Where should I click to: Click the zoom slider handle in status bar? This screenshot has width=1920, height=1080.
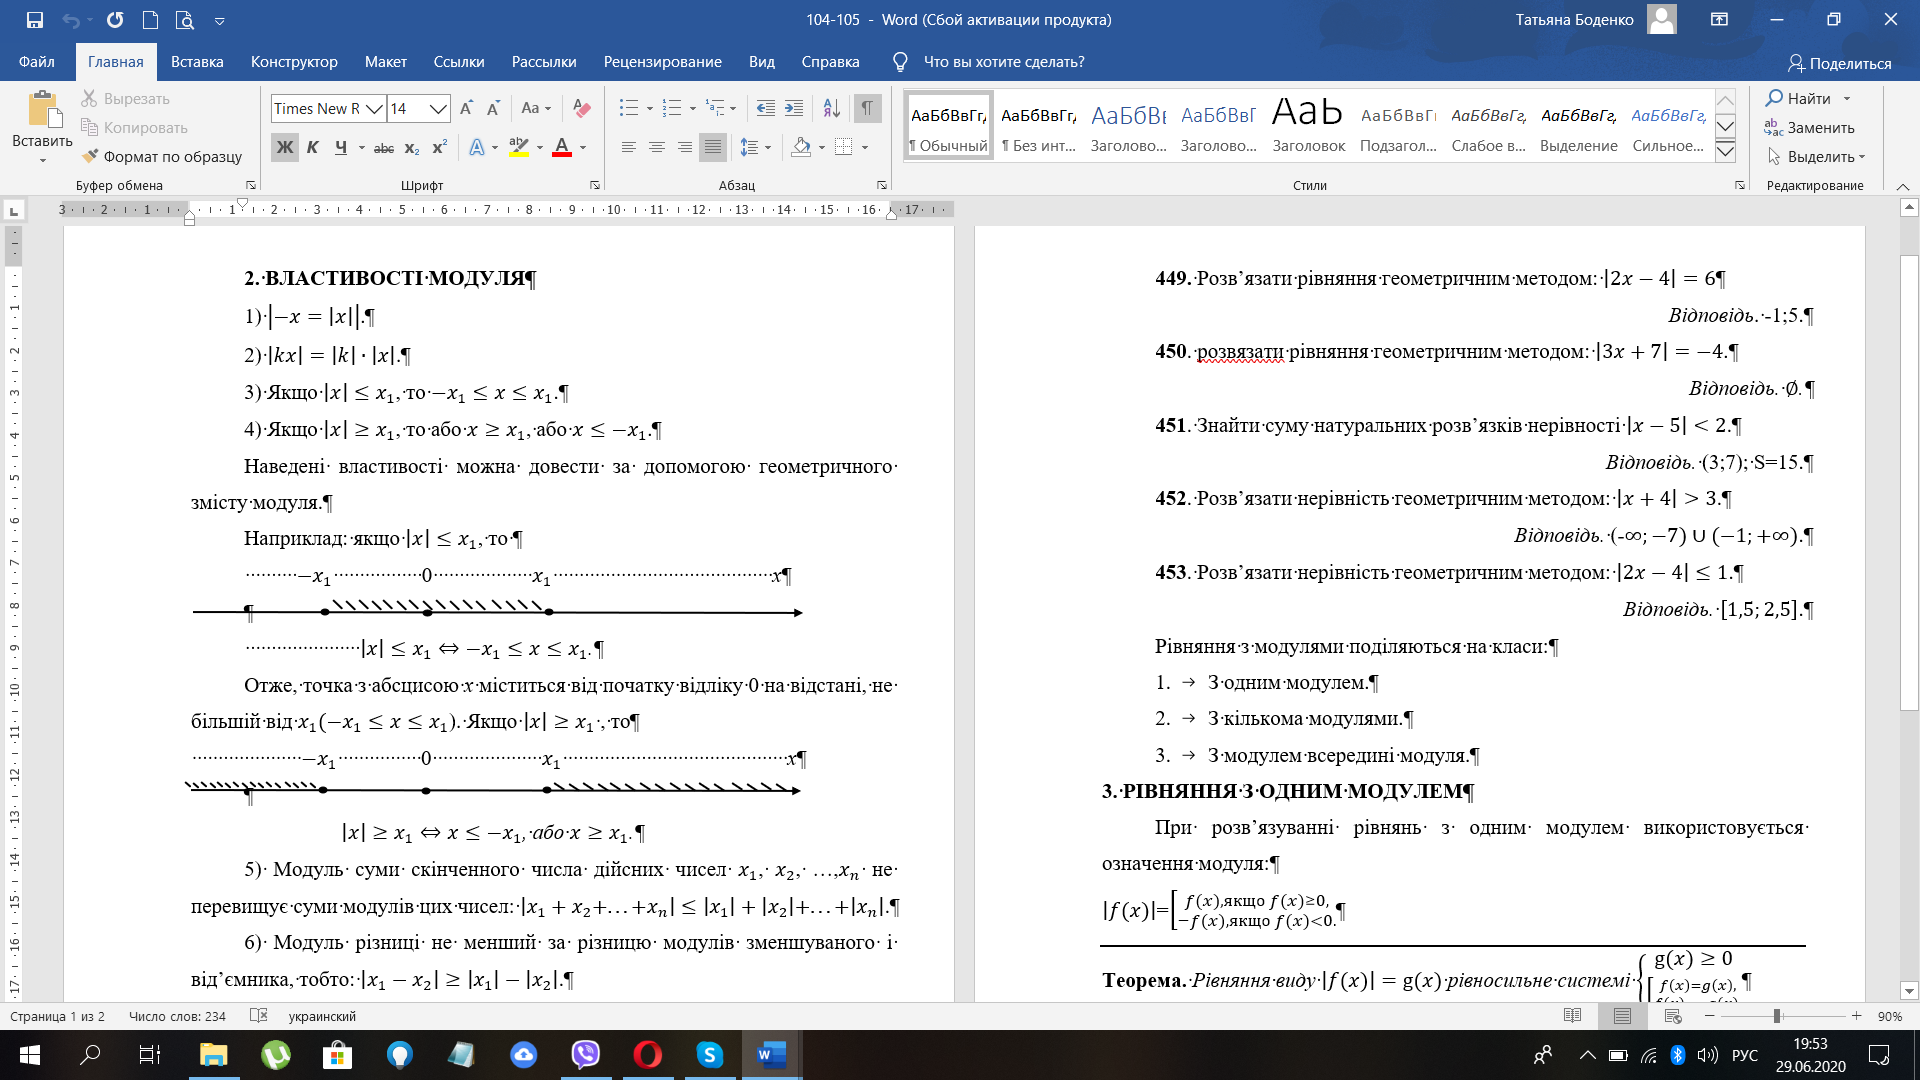1777,1016
